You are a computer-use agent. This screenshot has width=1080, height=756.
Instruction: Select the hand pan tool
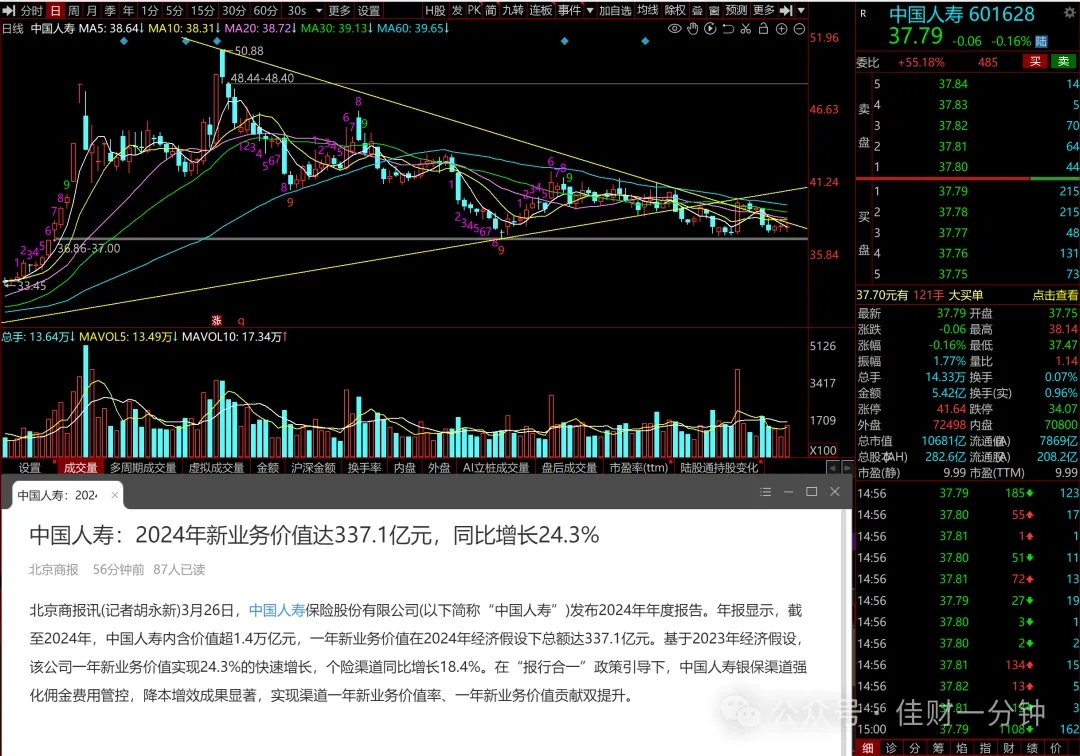[x=692, y=29]
